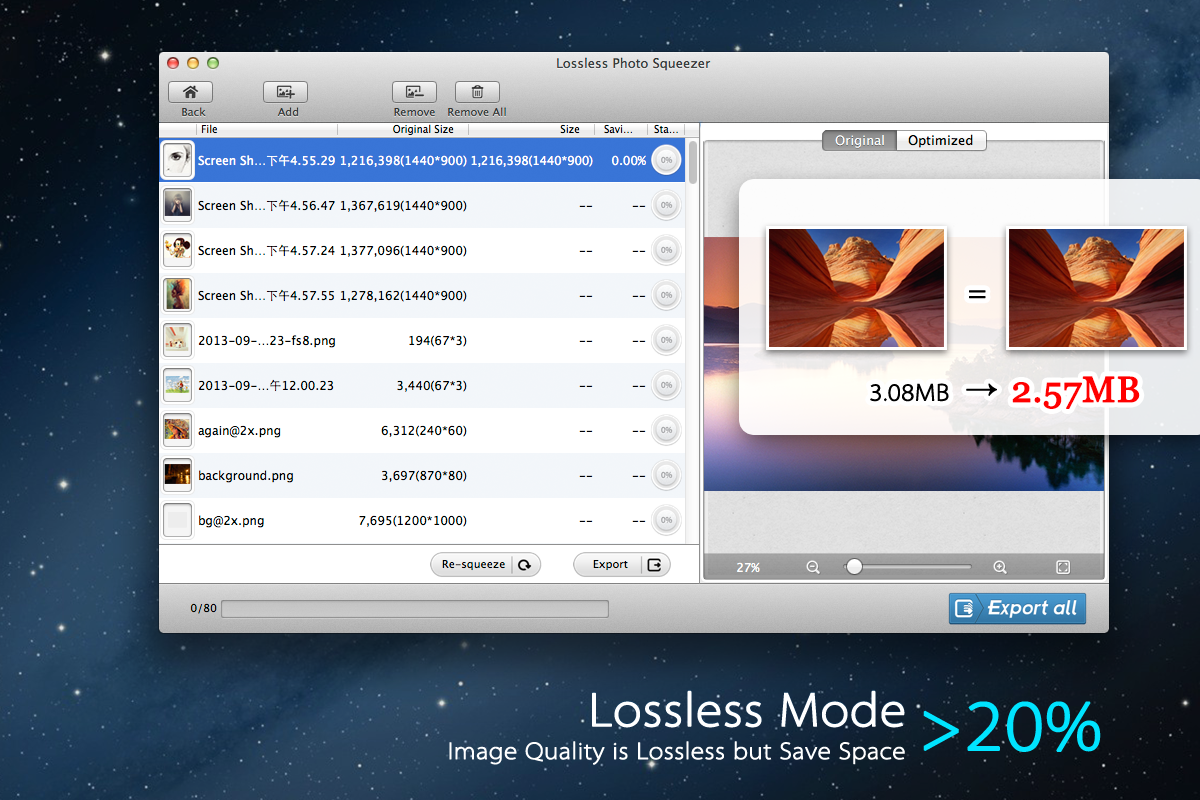Image resolution: width=1200 pixels, height=800 pixels.
Task: Switch to the Original preview tab
Action: pos(859,141)
